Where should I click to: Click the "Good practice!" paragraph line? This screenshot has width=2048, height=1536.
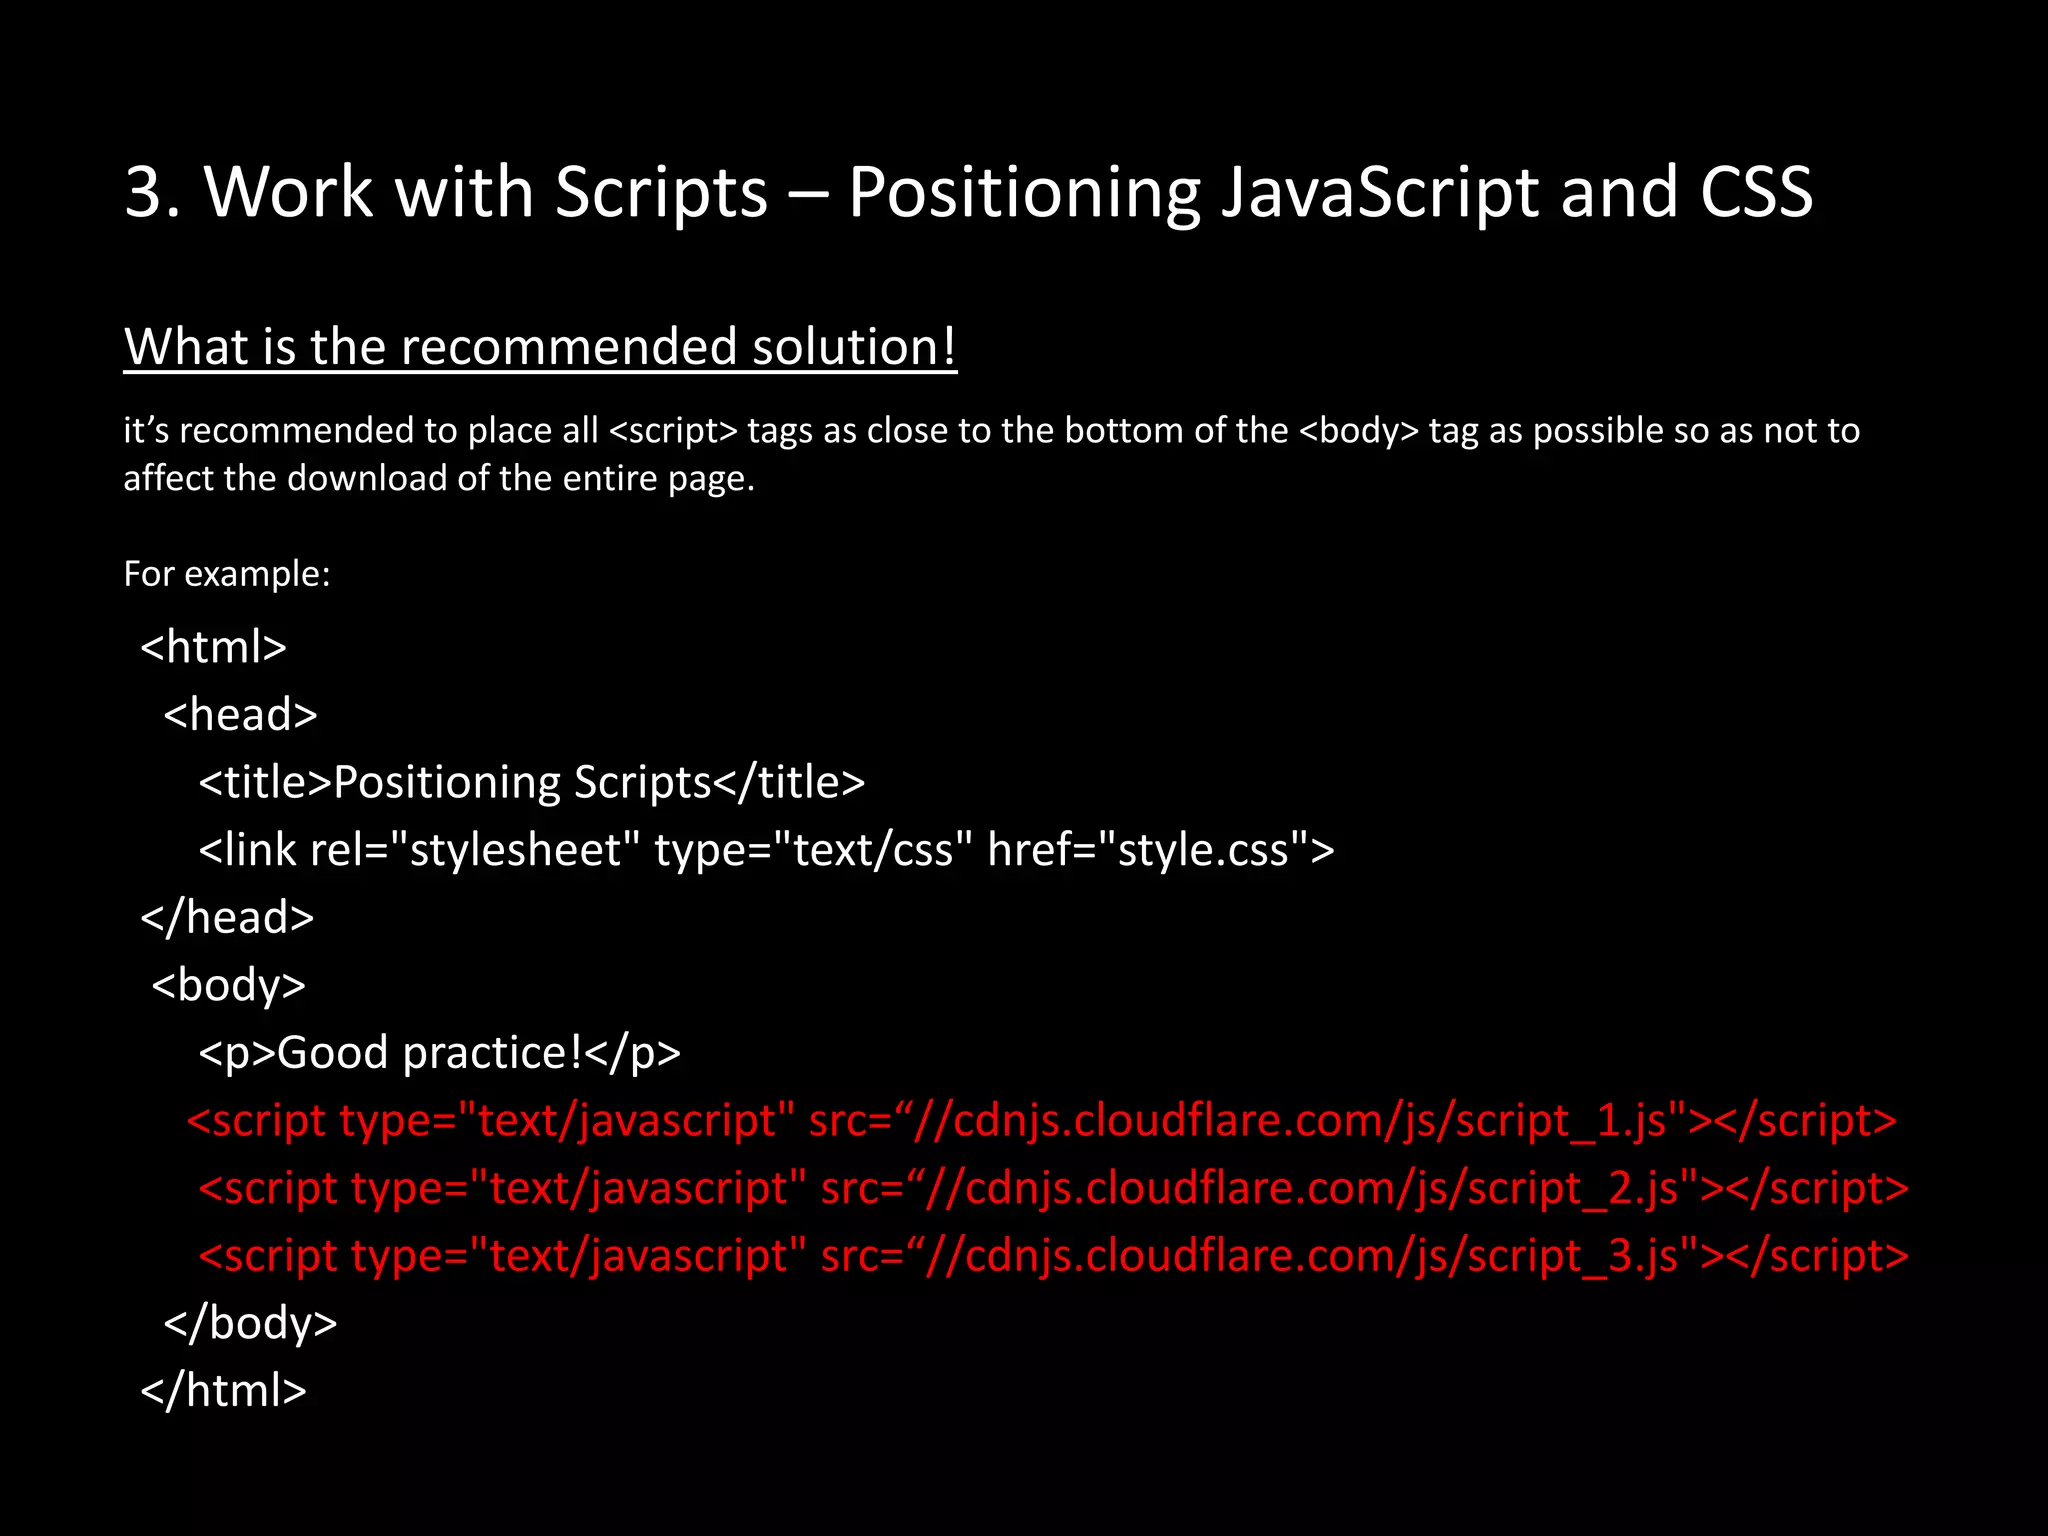[439, 1053]
